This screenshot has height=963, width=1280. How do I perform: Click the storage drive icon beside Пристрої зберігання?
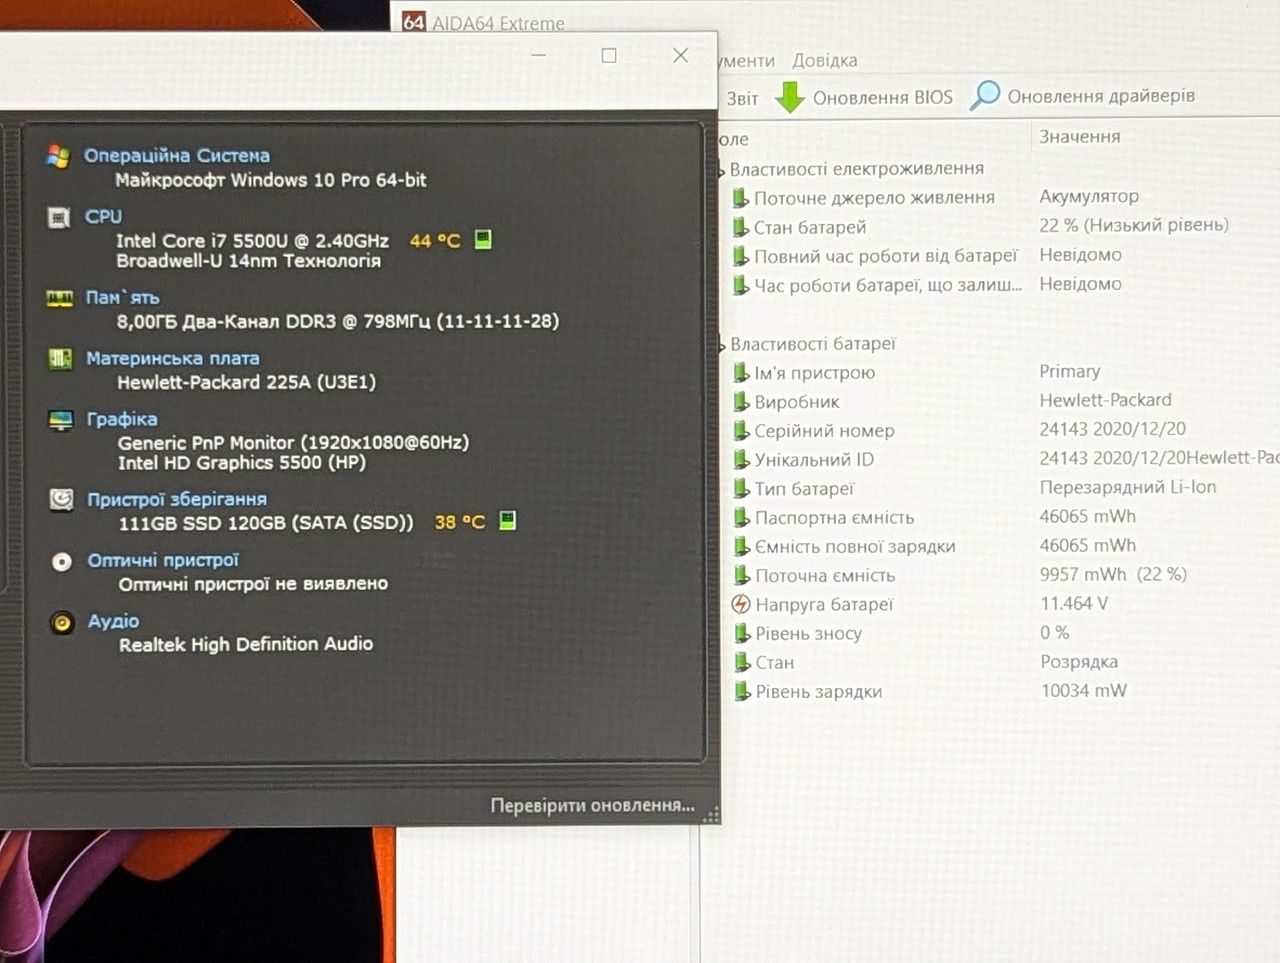(x=62, y=499)
